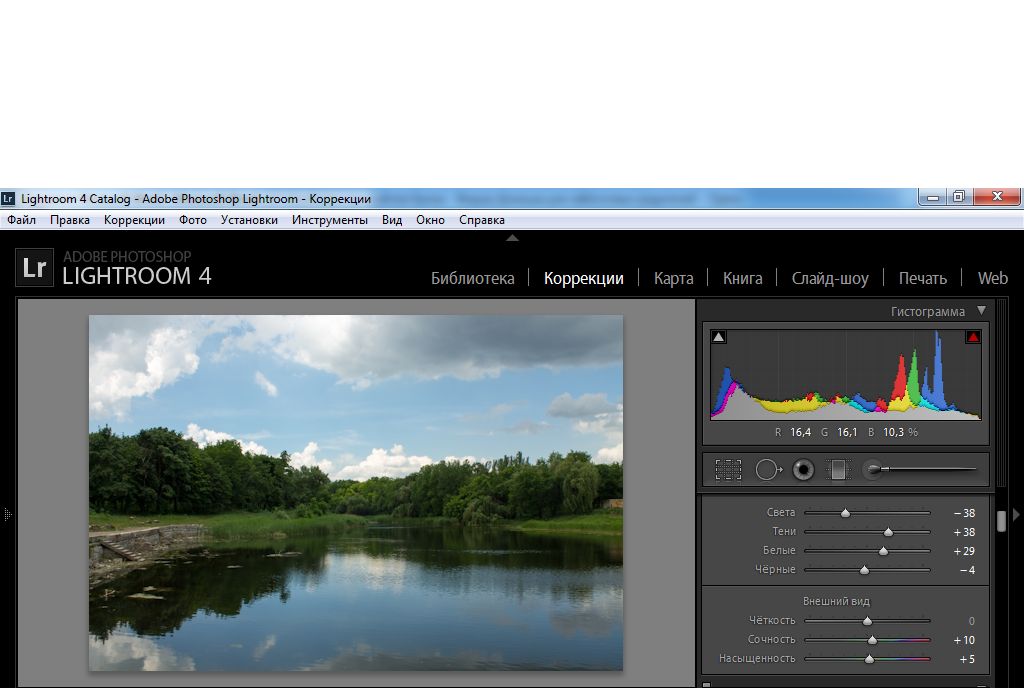Show the left panel via edge arrow

(x=7, y=514)
